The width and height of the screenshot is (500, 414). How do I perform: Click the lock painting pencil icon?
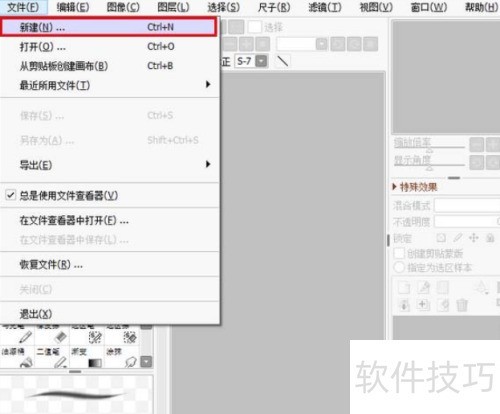[458, 238]
